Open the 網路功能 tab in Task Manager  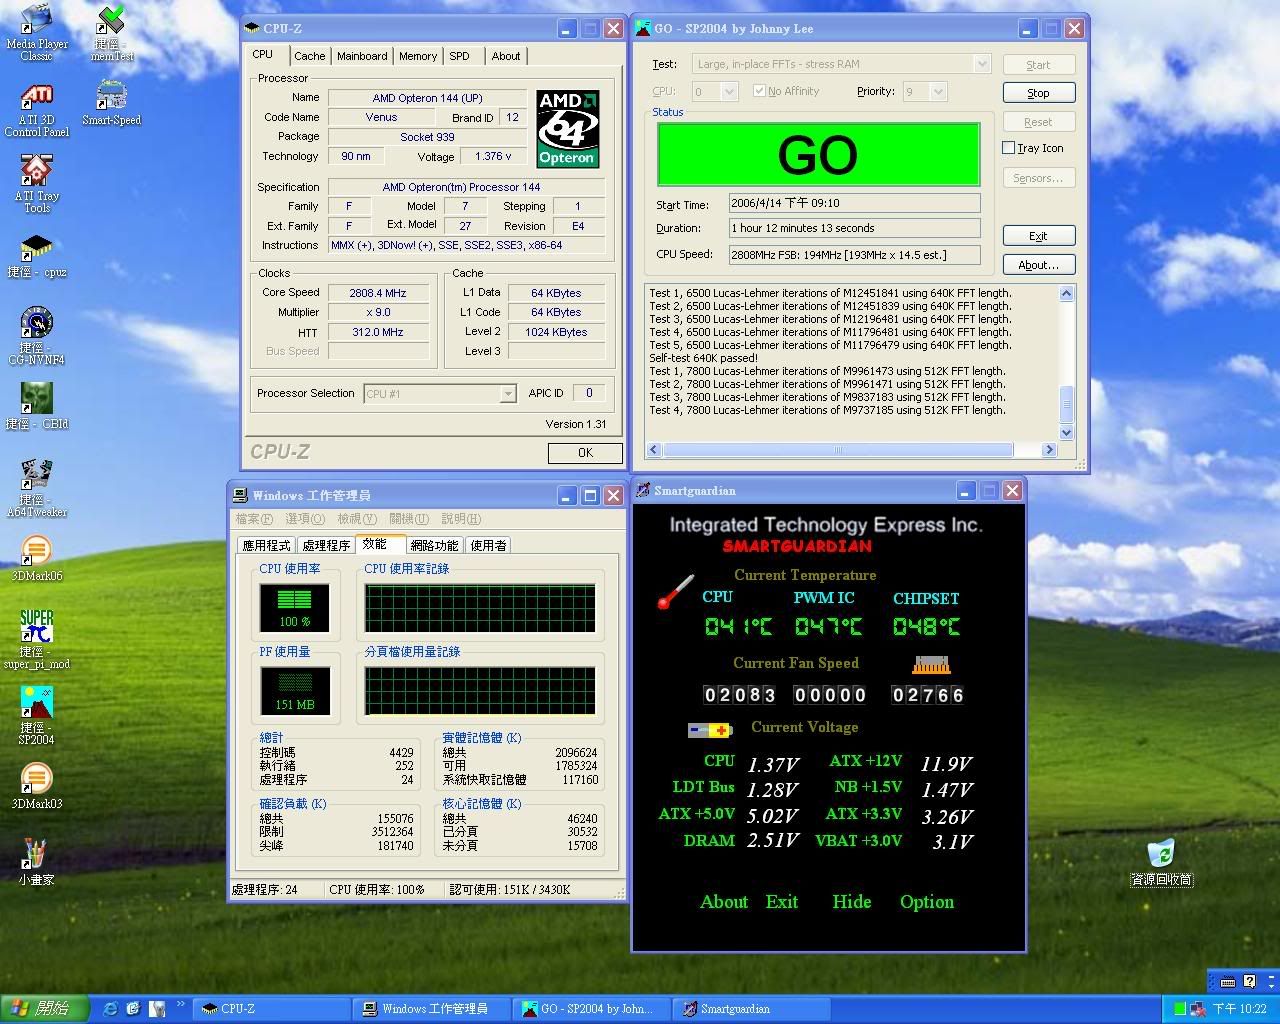point(434,546)
